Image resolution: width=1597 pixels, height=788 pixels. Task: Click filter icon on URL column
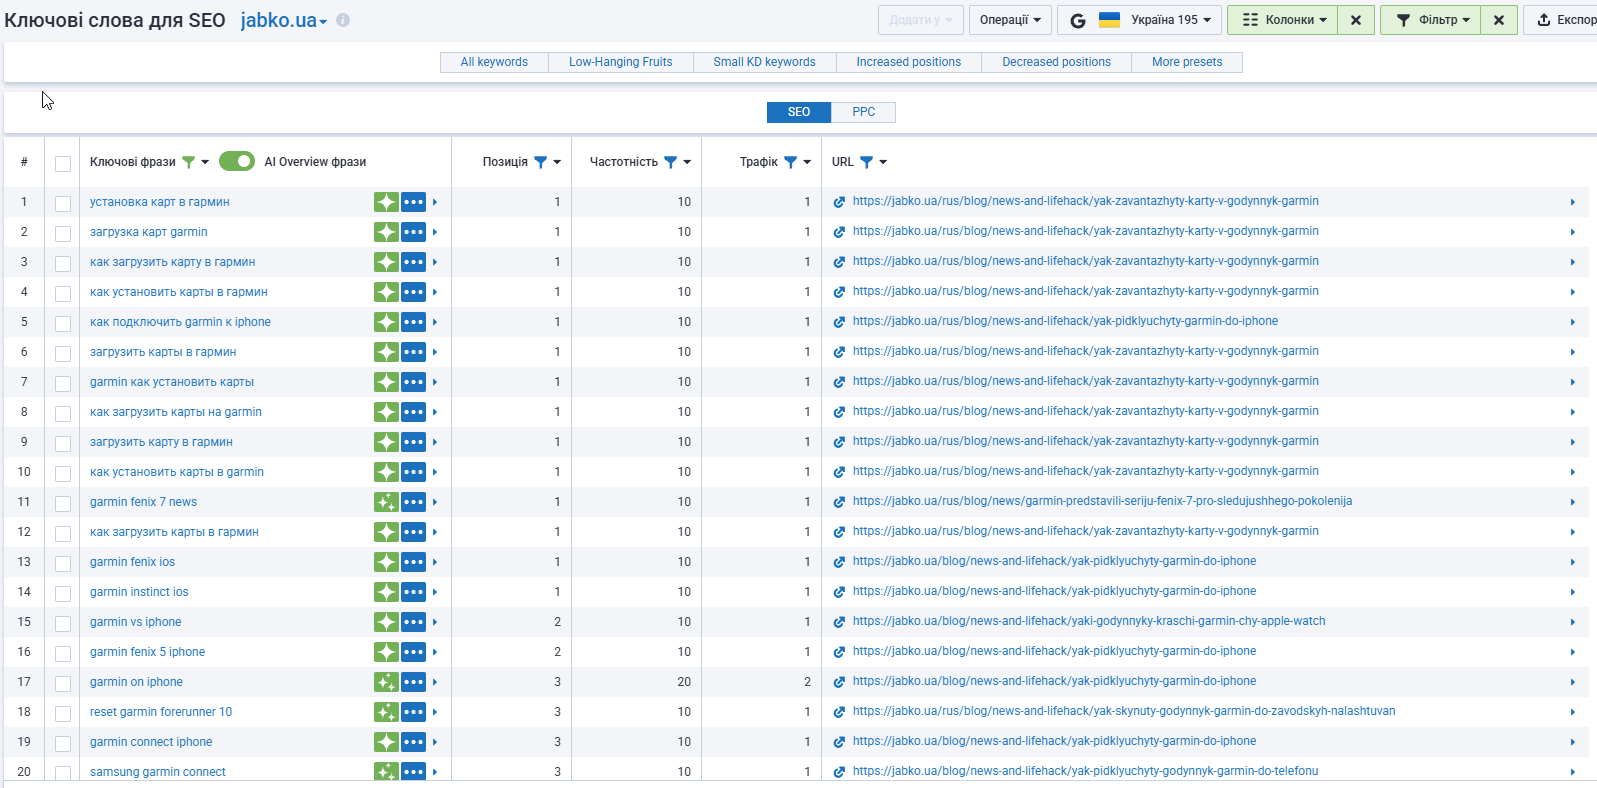pyautogui.click(x=866, y=162)
